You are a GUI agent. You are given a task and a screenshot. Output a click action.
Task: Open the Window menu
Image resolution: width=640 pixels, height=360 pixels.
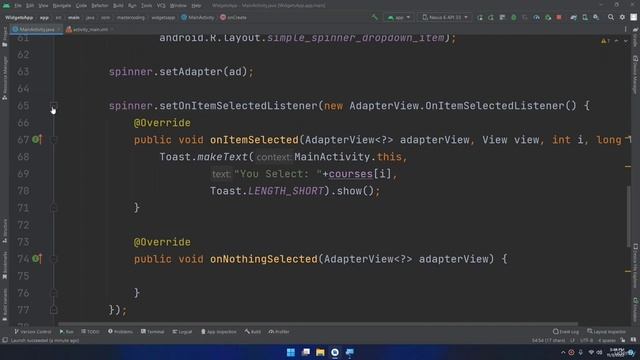[x=178, y=6]
